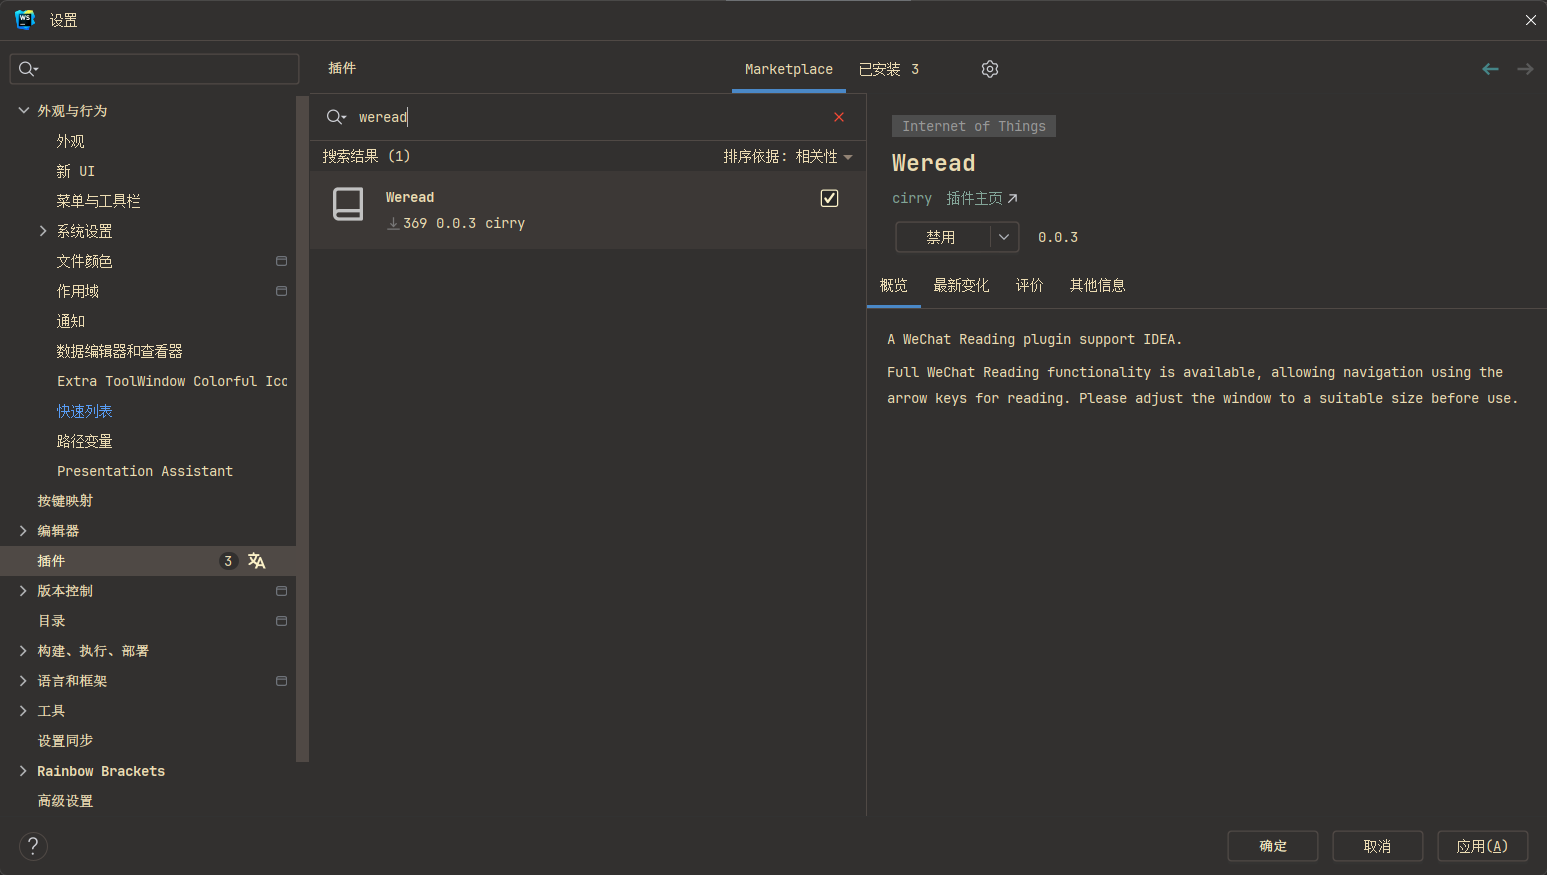Open the 排序依据 相关性 sort dropdown
The height and width of the screenshot is (875, 1547).
788,157
